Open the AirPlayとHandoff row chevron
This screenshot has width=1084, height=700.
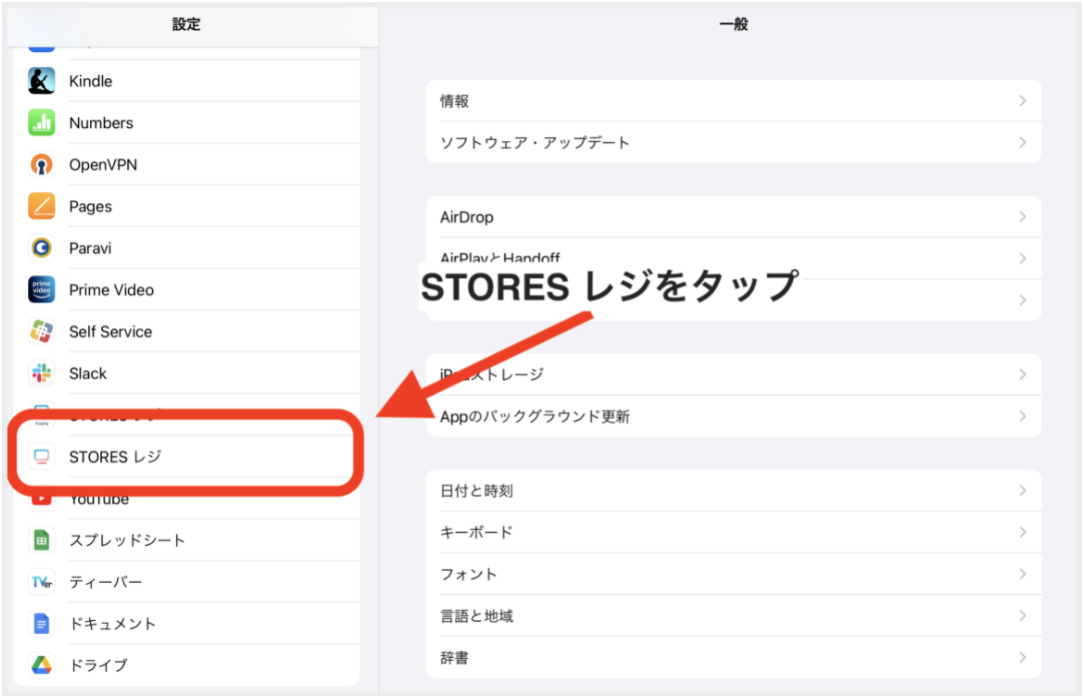pos(1022,258)
